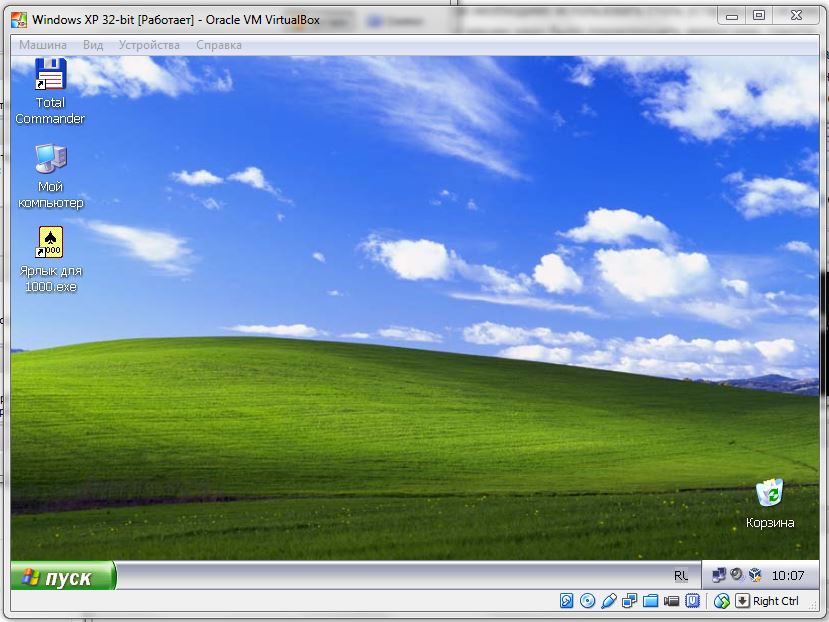The image size is (829, 622).
Task: Click the RU language indicator
Action: click(x=681, y=576)
